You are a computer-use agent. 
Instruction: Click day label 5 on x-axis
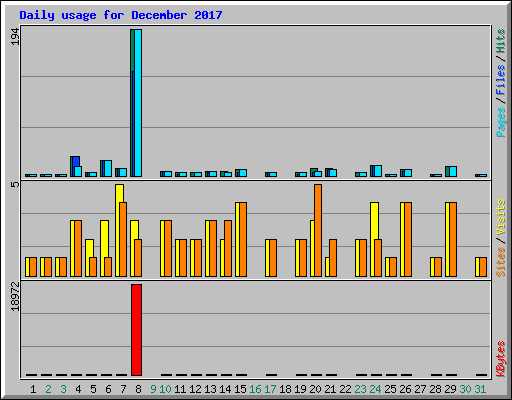[x=93, y=389]
